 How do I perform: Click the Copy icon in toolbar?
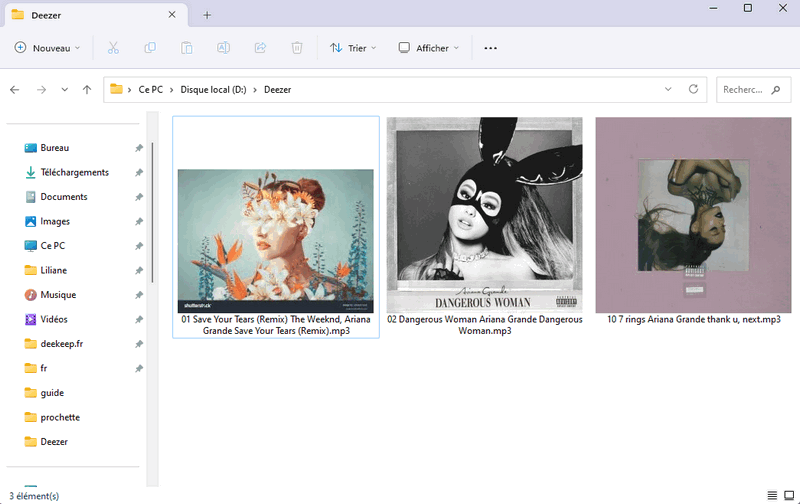[x=150, y=48]
